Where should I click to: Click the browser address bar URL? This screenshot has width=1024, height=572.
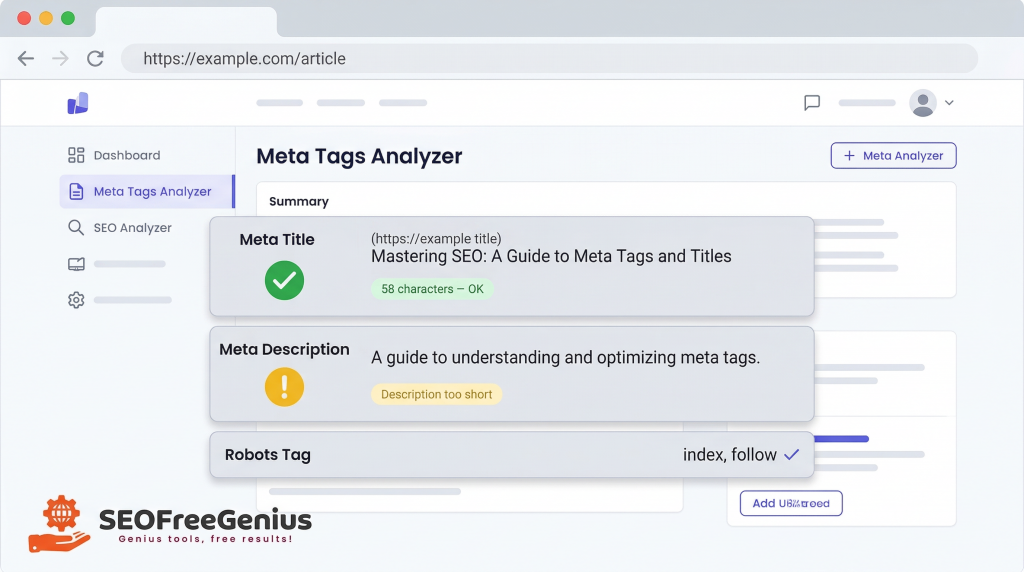pyautogui.click(x=244, y=59)
